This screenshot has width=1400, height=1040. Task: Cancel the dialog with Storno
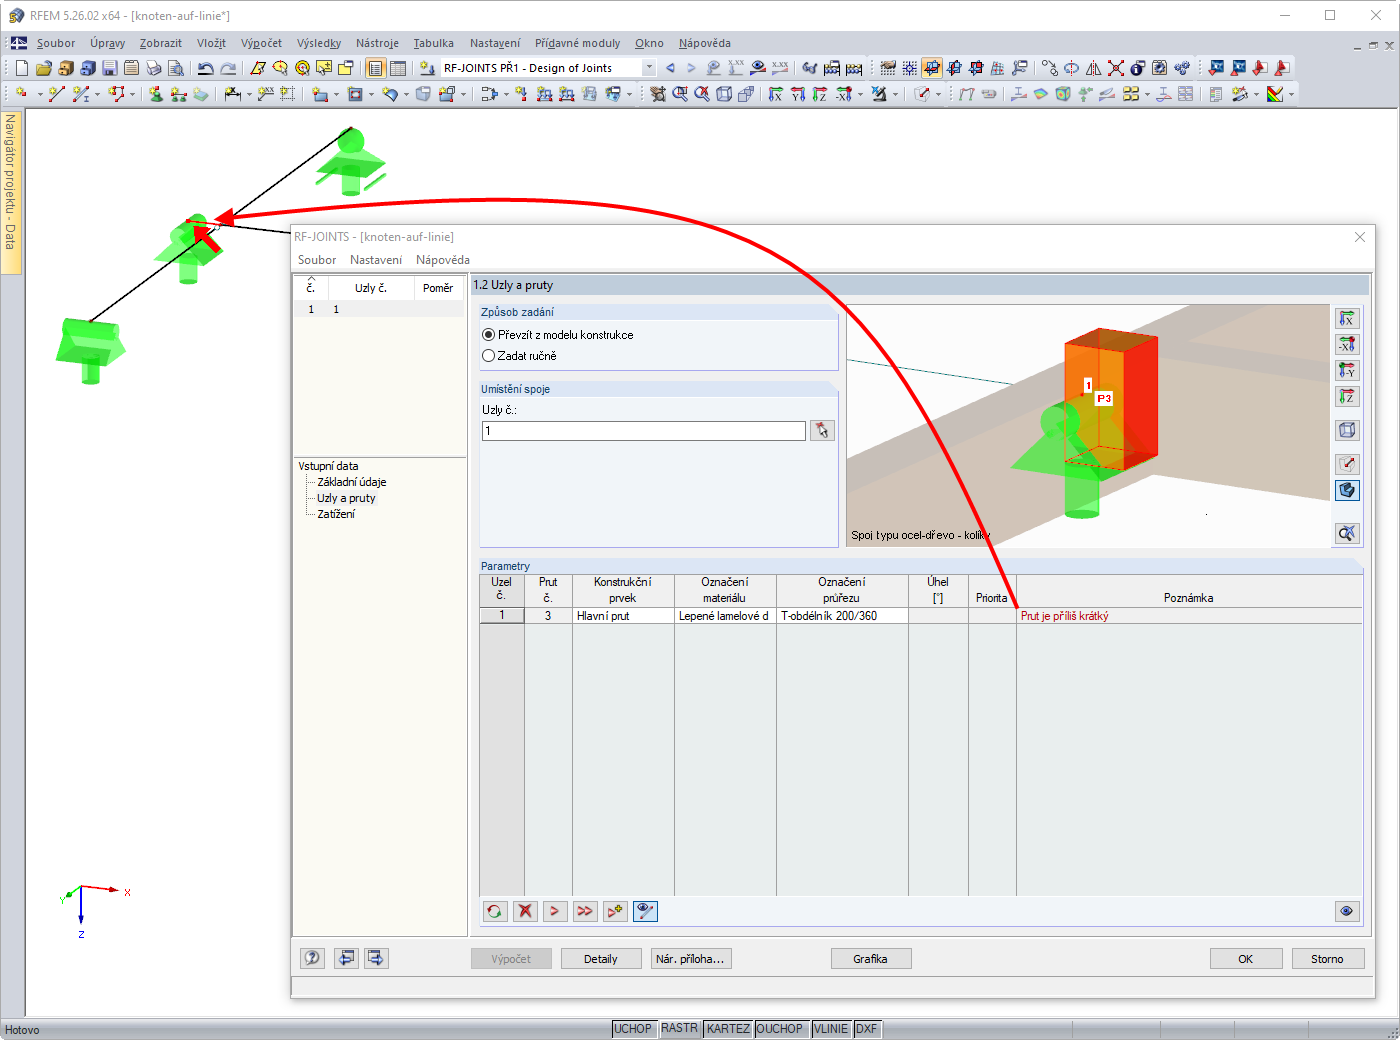point(1328,959)
